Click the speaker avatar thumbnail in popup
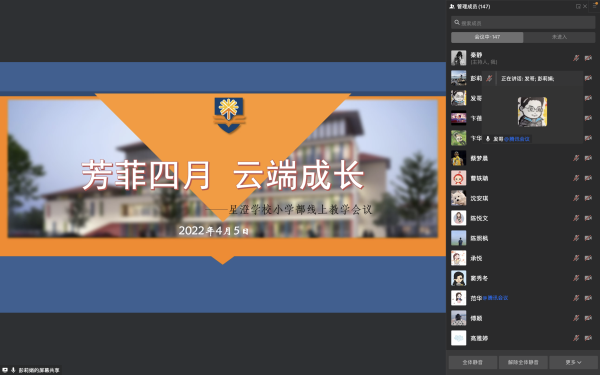600x375 pixels. pos(532,111)
